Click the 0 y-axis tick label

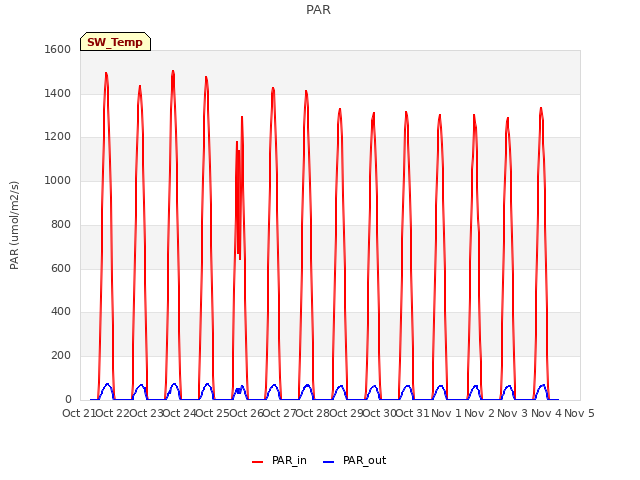pyautogui.click(x=68, y=399)
